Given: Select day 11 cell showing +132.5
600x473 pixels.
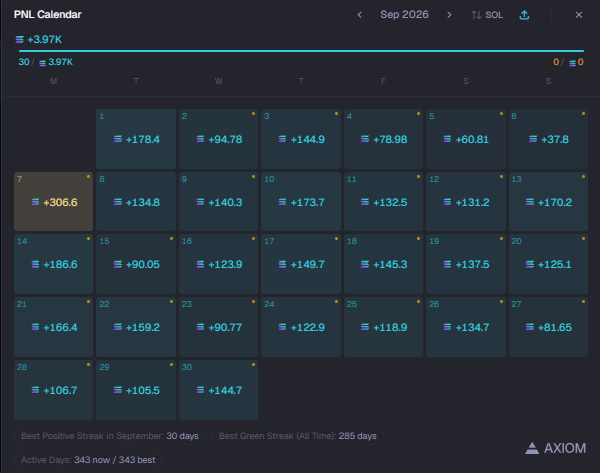Looking at the screenshot, I should coord(383,202).
